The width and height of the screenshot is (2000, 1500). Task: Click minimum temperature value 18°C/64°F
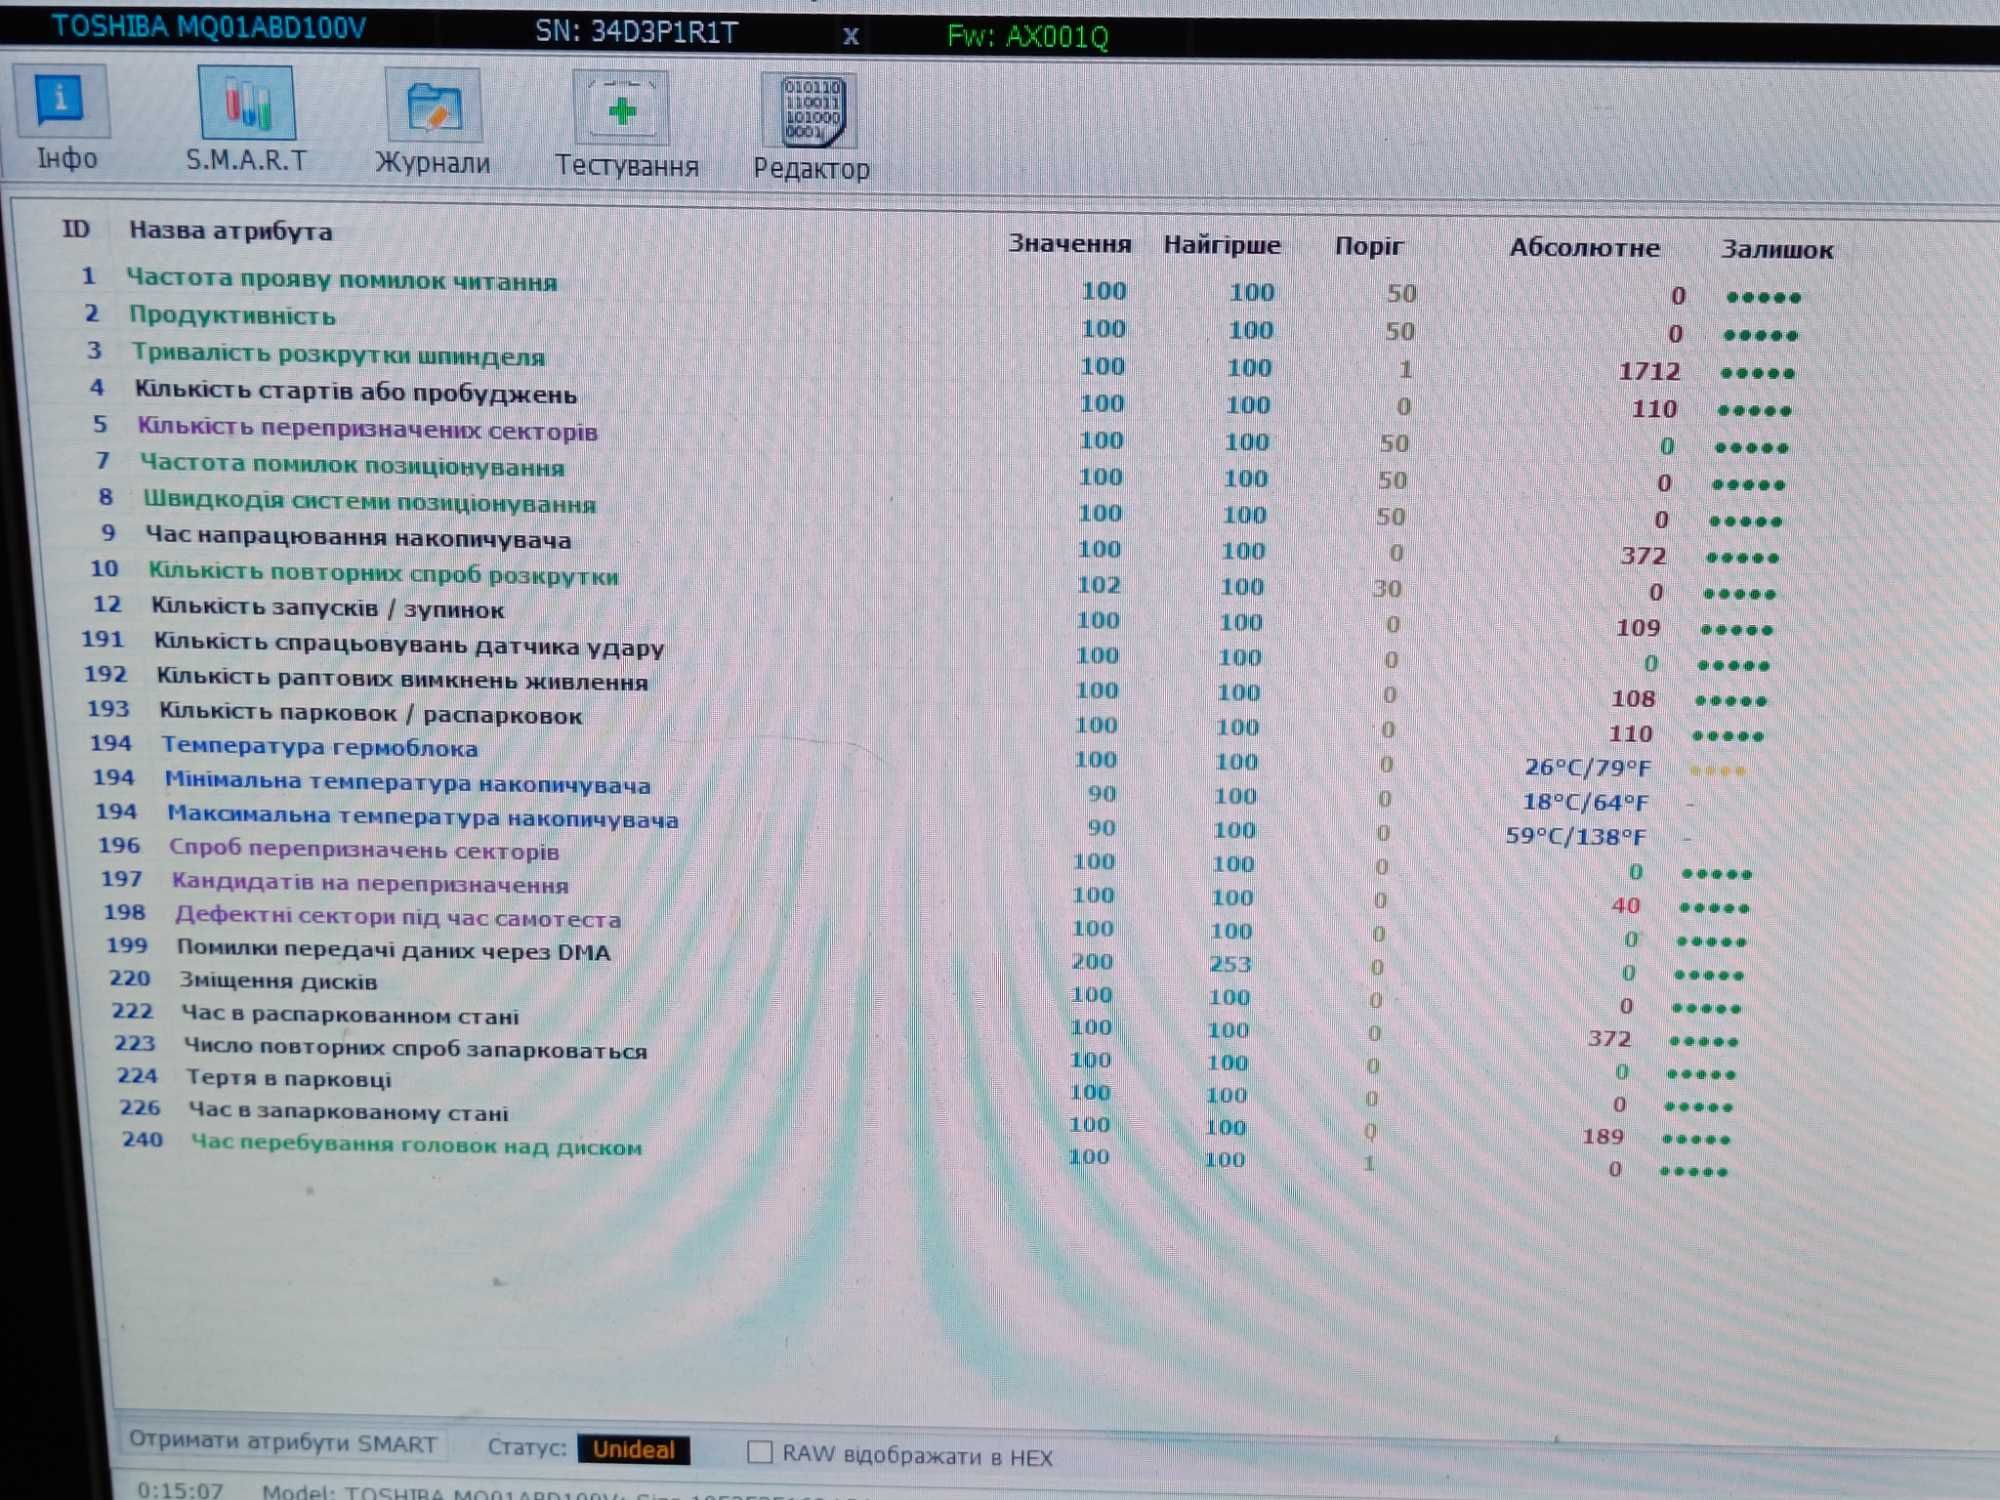(1585, 802)
